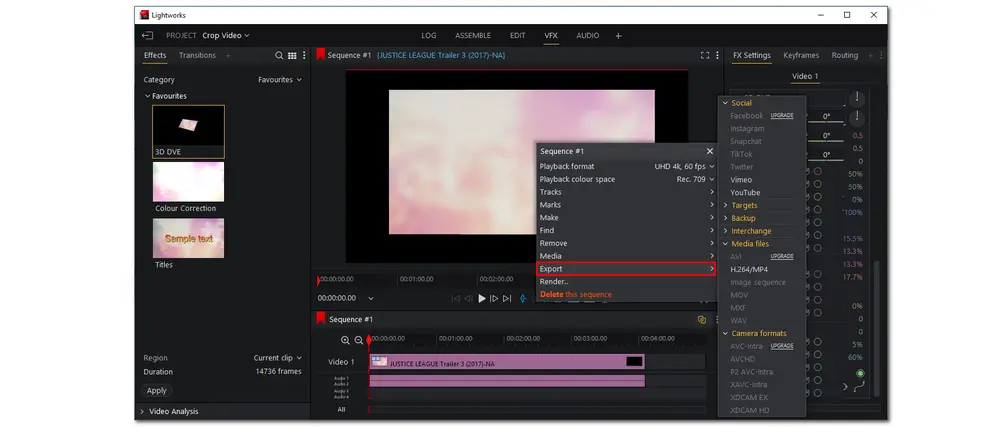Zoom out on the timeline
The image size is (1000, 430).
(x=359, y=341)
